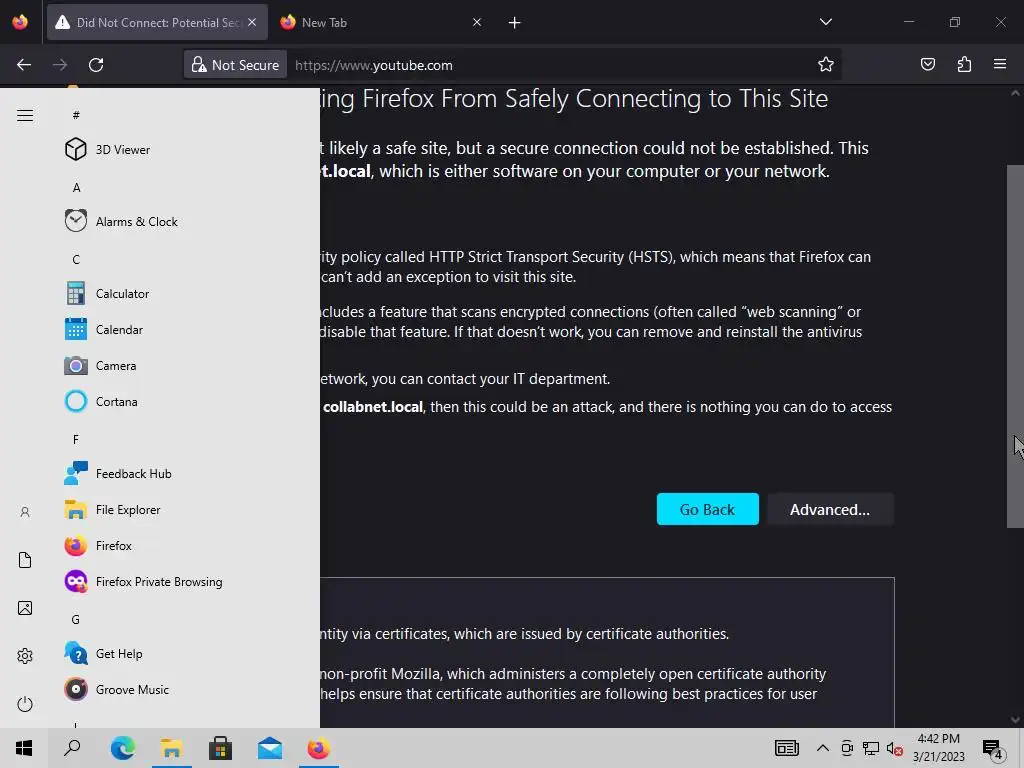Click the Firefox back arrow button
Viewport: 1024px width, 768px height.
pos(24,65)
